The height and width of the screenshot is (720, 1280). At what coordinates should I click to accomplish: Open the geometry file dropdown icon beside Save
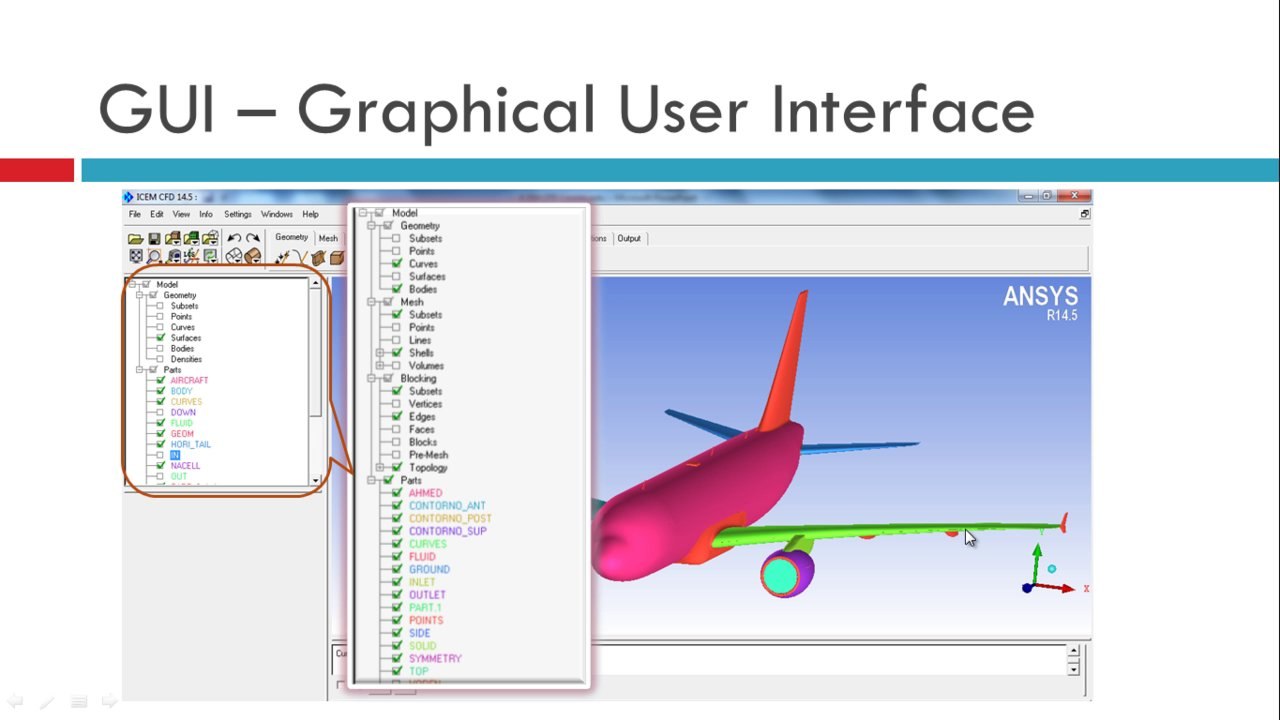click(x=173, y=239)
